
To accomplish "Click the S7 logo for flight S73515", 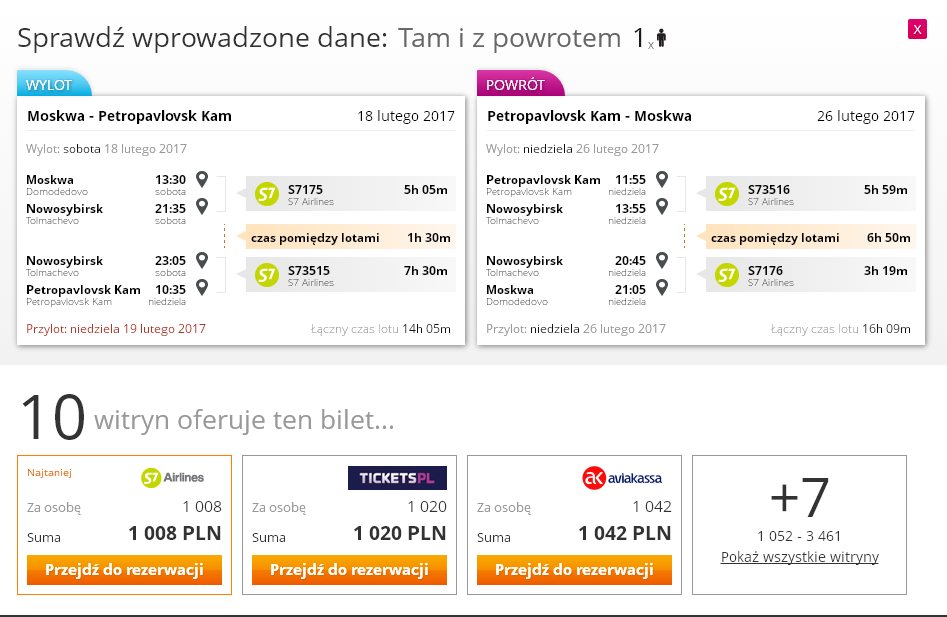I will [x=266, y=275].
